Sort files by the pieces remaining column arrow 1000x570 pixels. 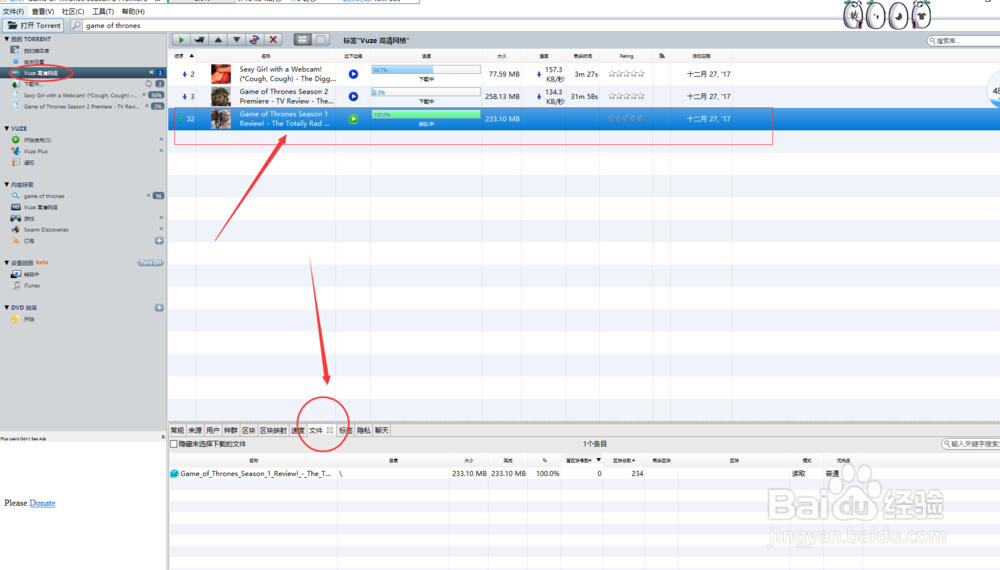click(x=598, y=460)
